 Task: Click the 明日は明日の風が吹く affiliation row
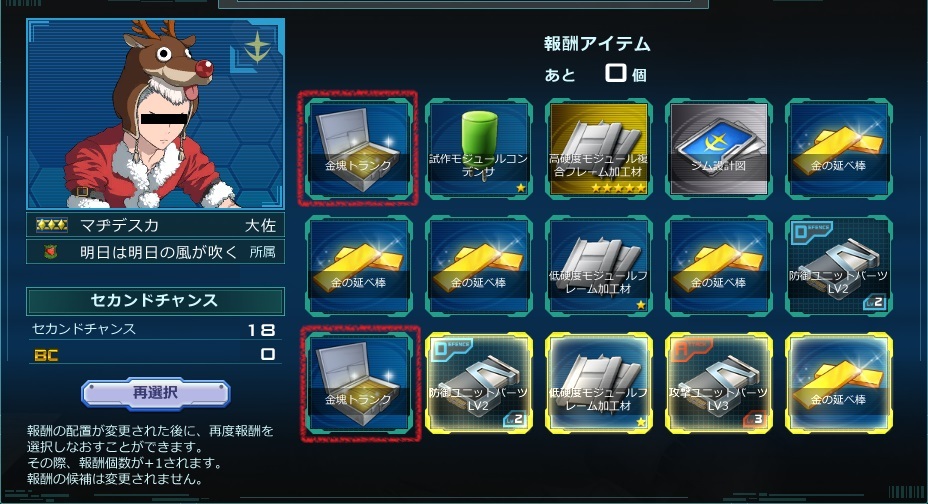[155, 252]
